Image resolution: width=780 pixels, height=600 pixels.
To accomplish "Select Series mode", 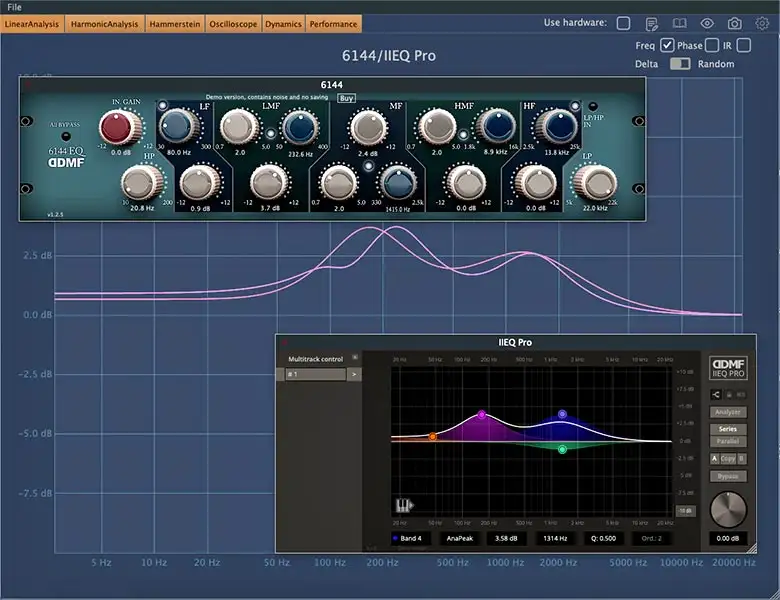I will (728, 429).
